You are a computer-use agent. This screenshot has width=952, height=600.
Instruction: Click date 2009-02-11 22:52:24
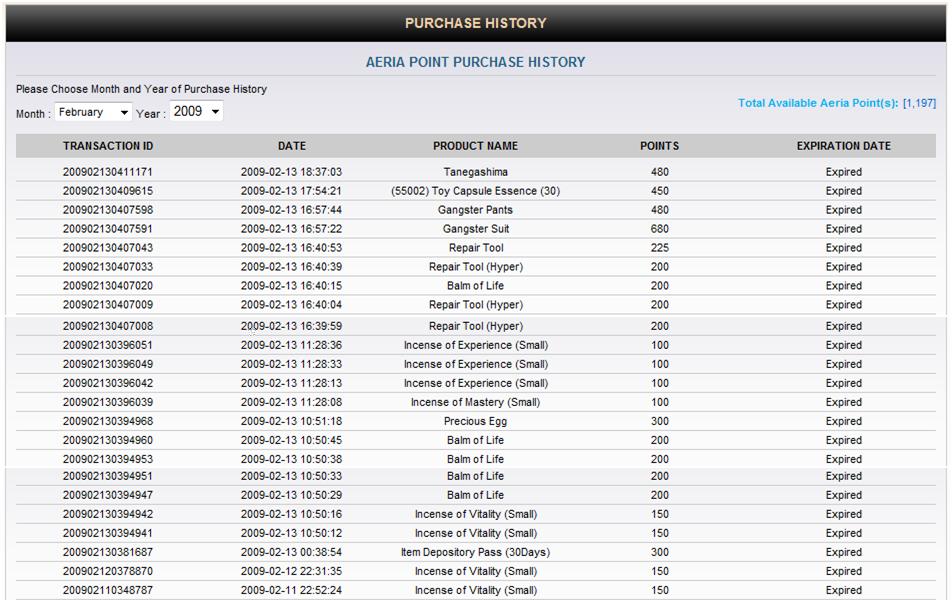291,590
